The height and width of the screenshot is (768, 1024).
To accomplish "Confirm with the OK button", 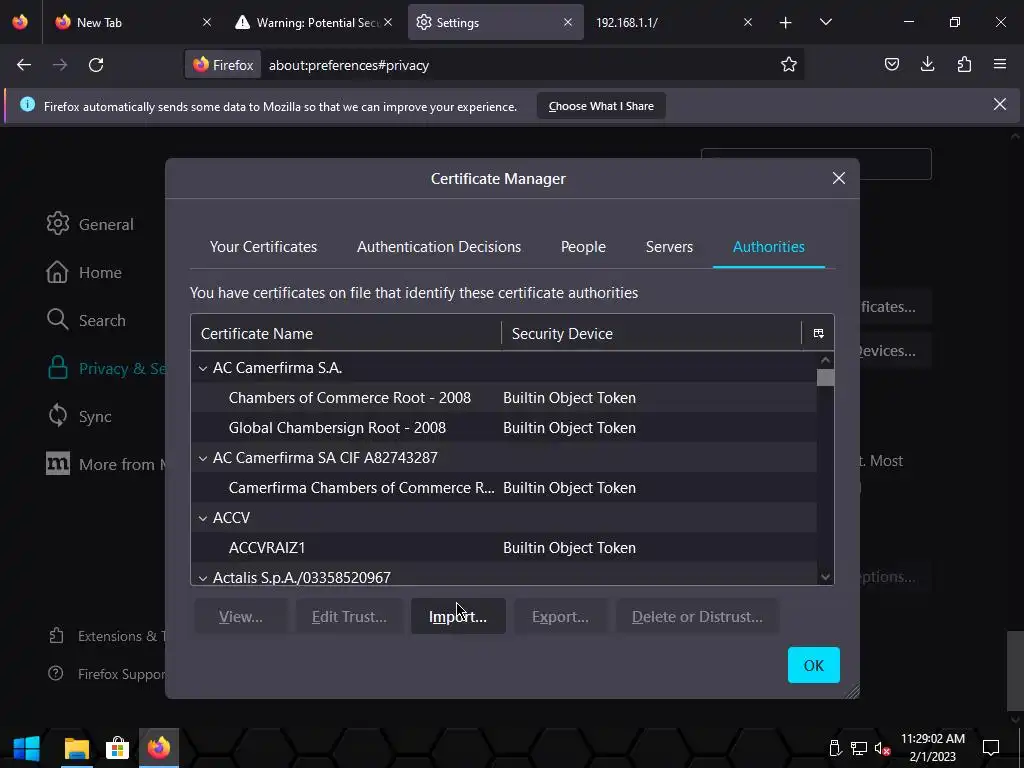I will click(x=813, y=665).
